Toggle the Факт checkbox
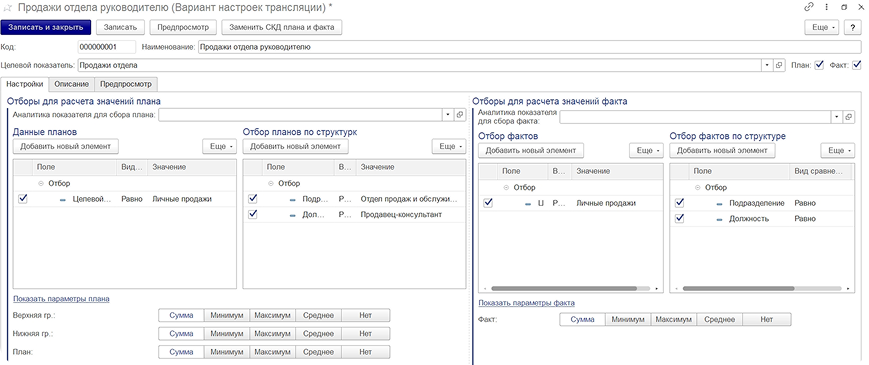 (x=857, y=65)
